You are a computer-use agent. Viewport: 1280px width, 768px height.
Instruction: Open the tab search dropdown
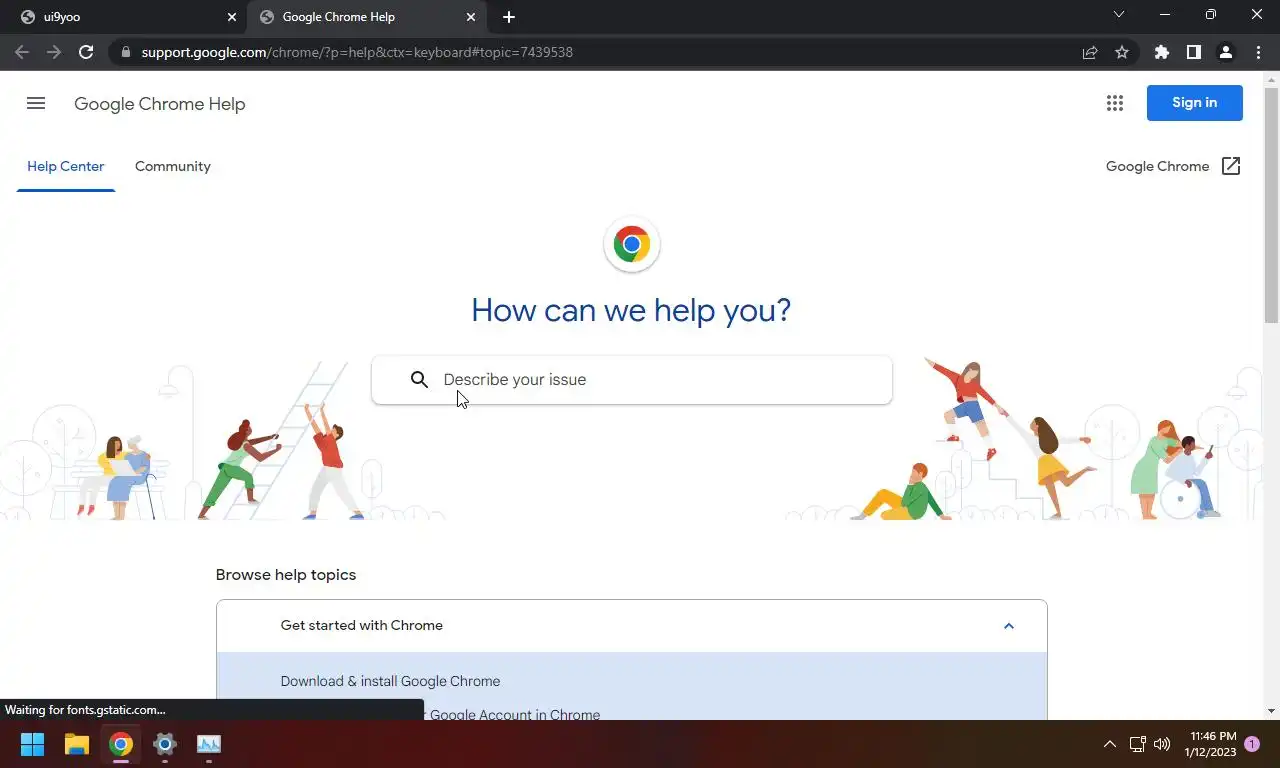click(1119, 15)
